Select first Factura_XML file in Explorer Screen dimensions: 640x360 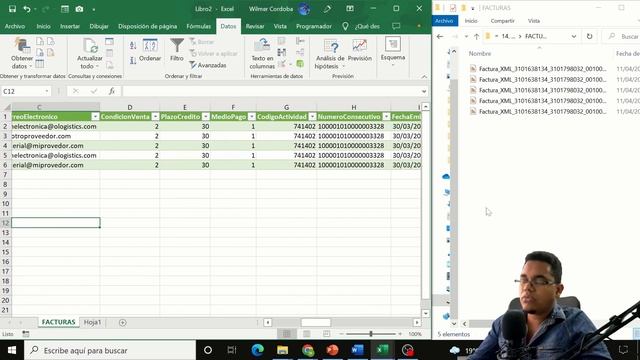(x=538, y=69)
